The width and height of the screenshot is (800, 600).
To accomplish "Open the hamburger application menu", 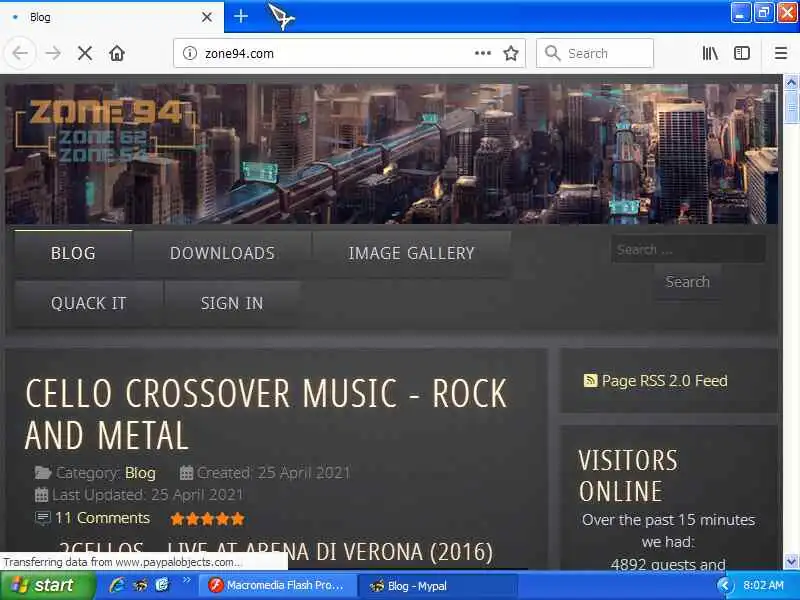I will (x=781, y=53).
